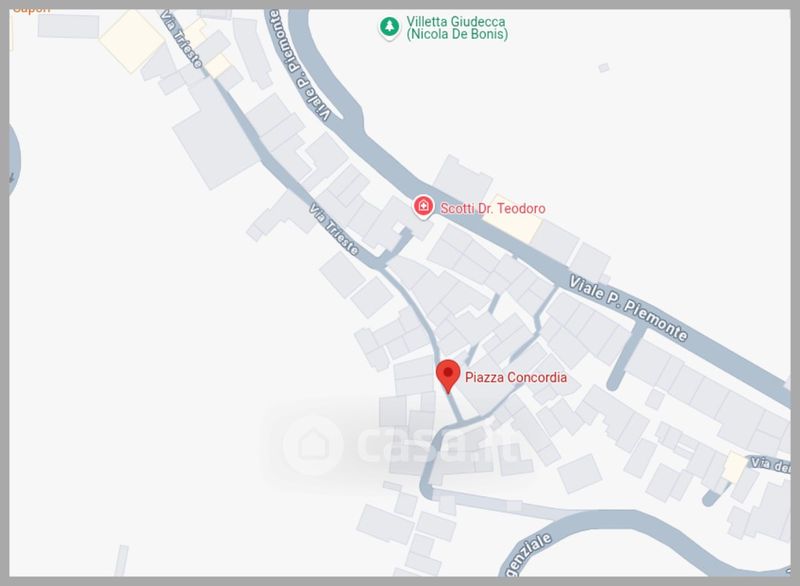Click the red Piazza Concordia location pin
Image resolution: width=800 pixels, height=586 pixels.
(x=448, y=376)
